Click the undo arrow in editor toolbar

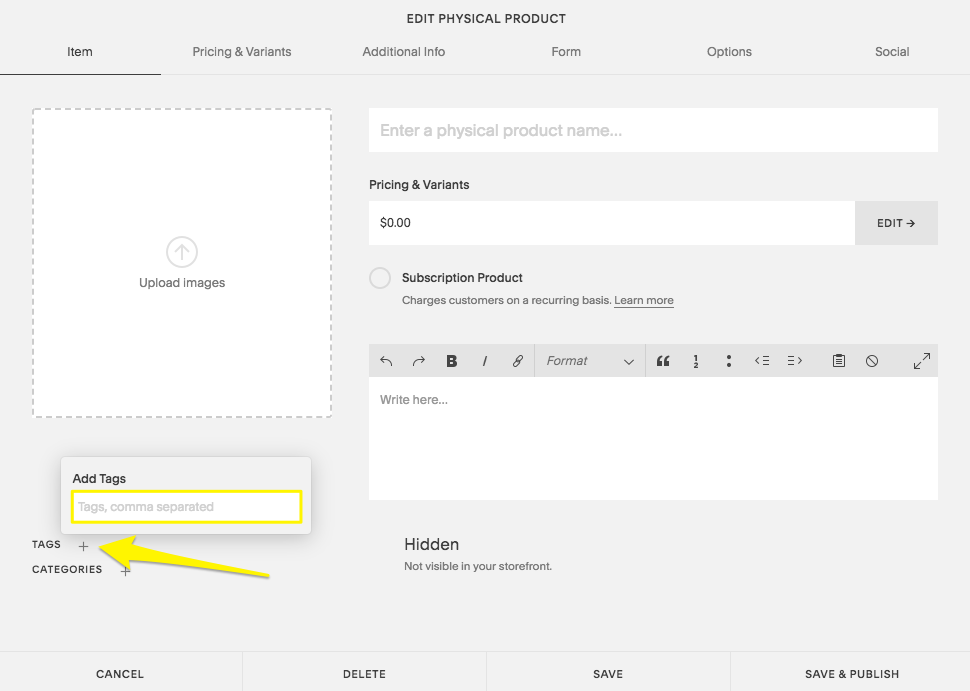[387, 361]
